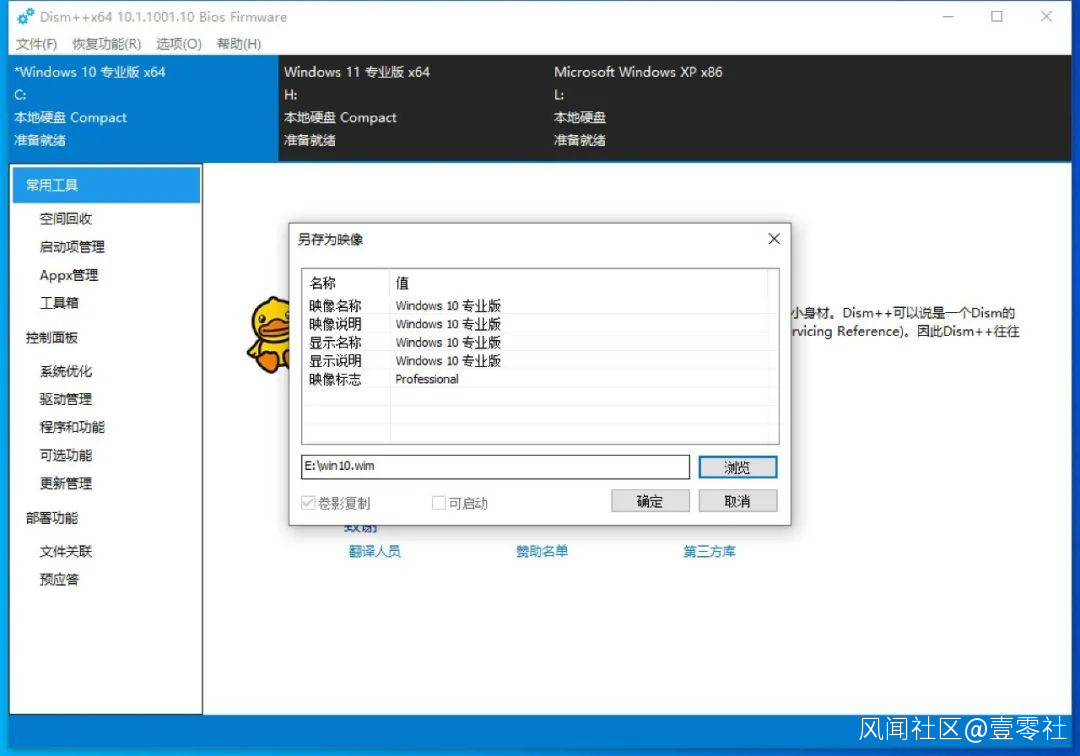Open 驱动管理 in the sidebar
The image size is (1080, 756).
coord(65,399)
